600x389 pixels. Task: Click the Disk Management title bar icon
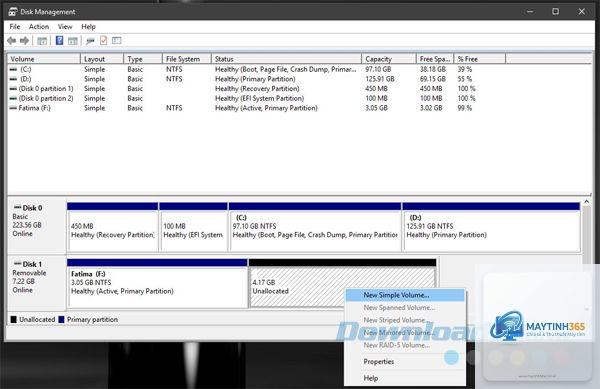[13, 11]
